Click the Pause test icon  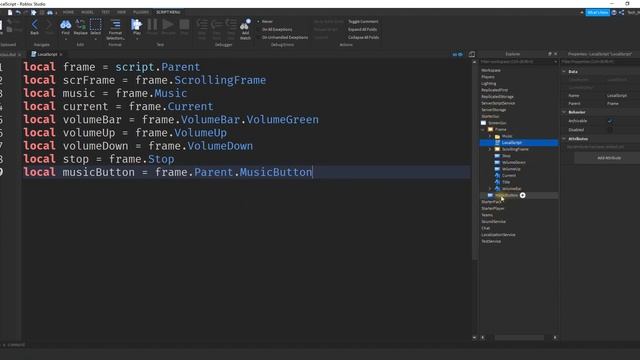[x=152, y=25]
